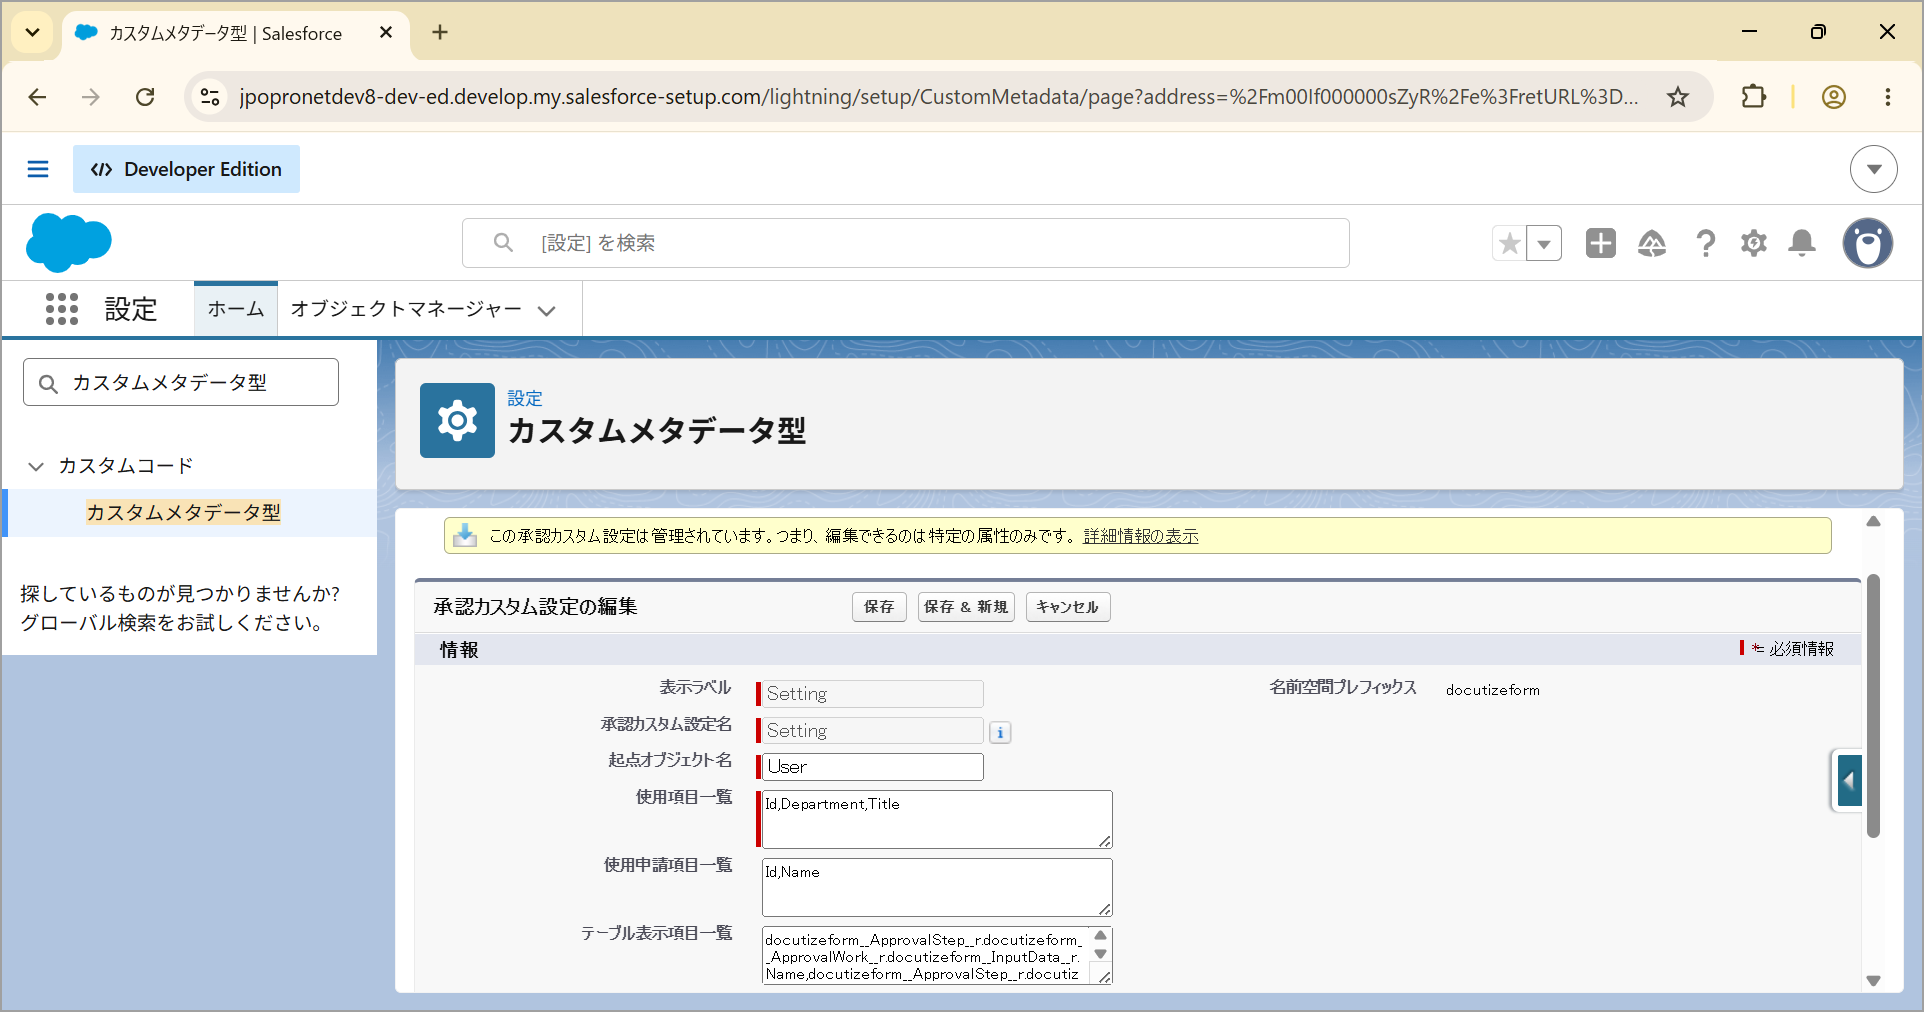Click page scroll-down arrow

click(1874, 981)
